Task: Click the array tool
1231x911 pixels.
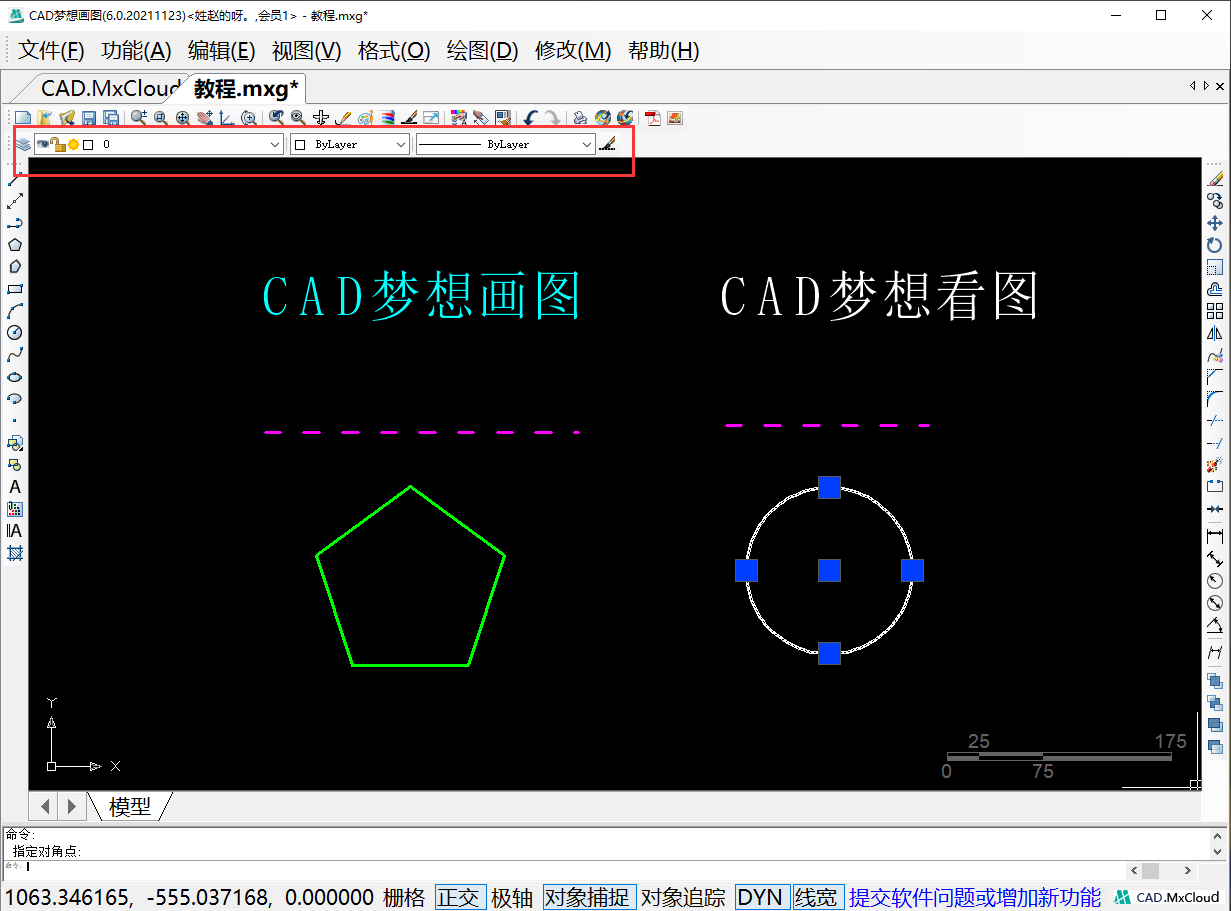Action: pos(1215,311)
